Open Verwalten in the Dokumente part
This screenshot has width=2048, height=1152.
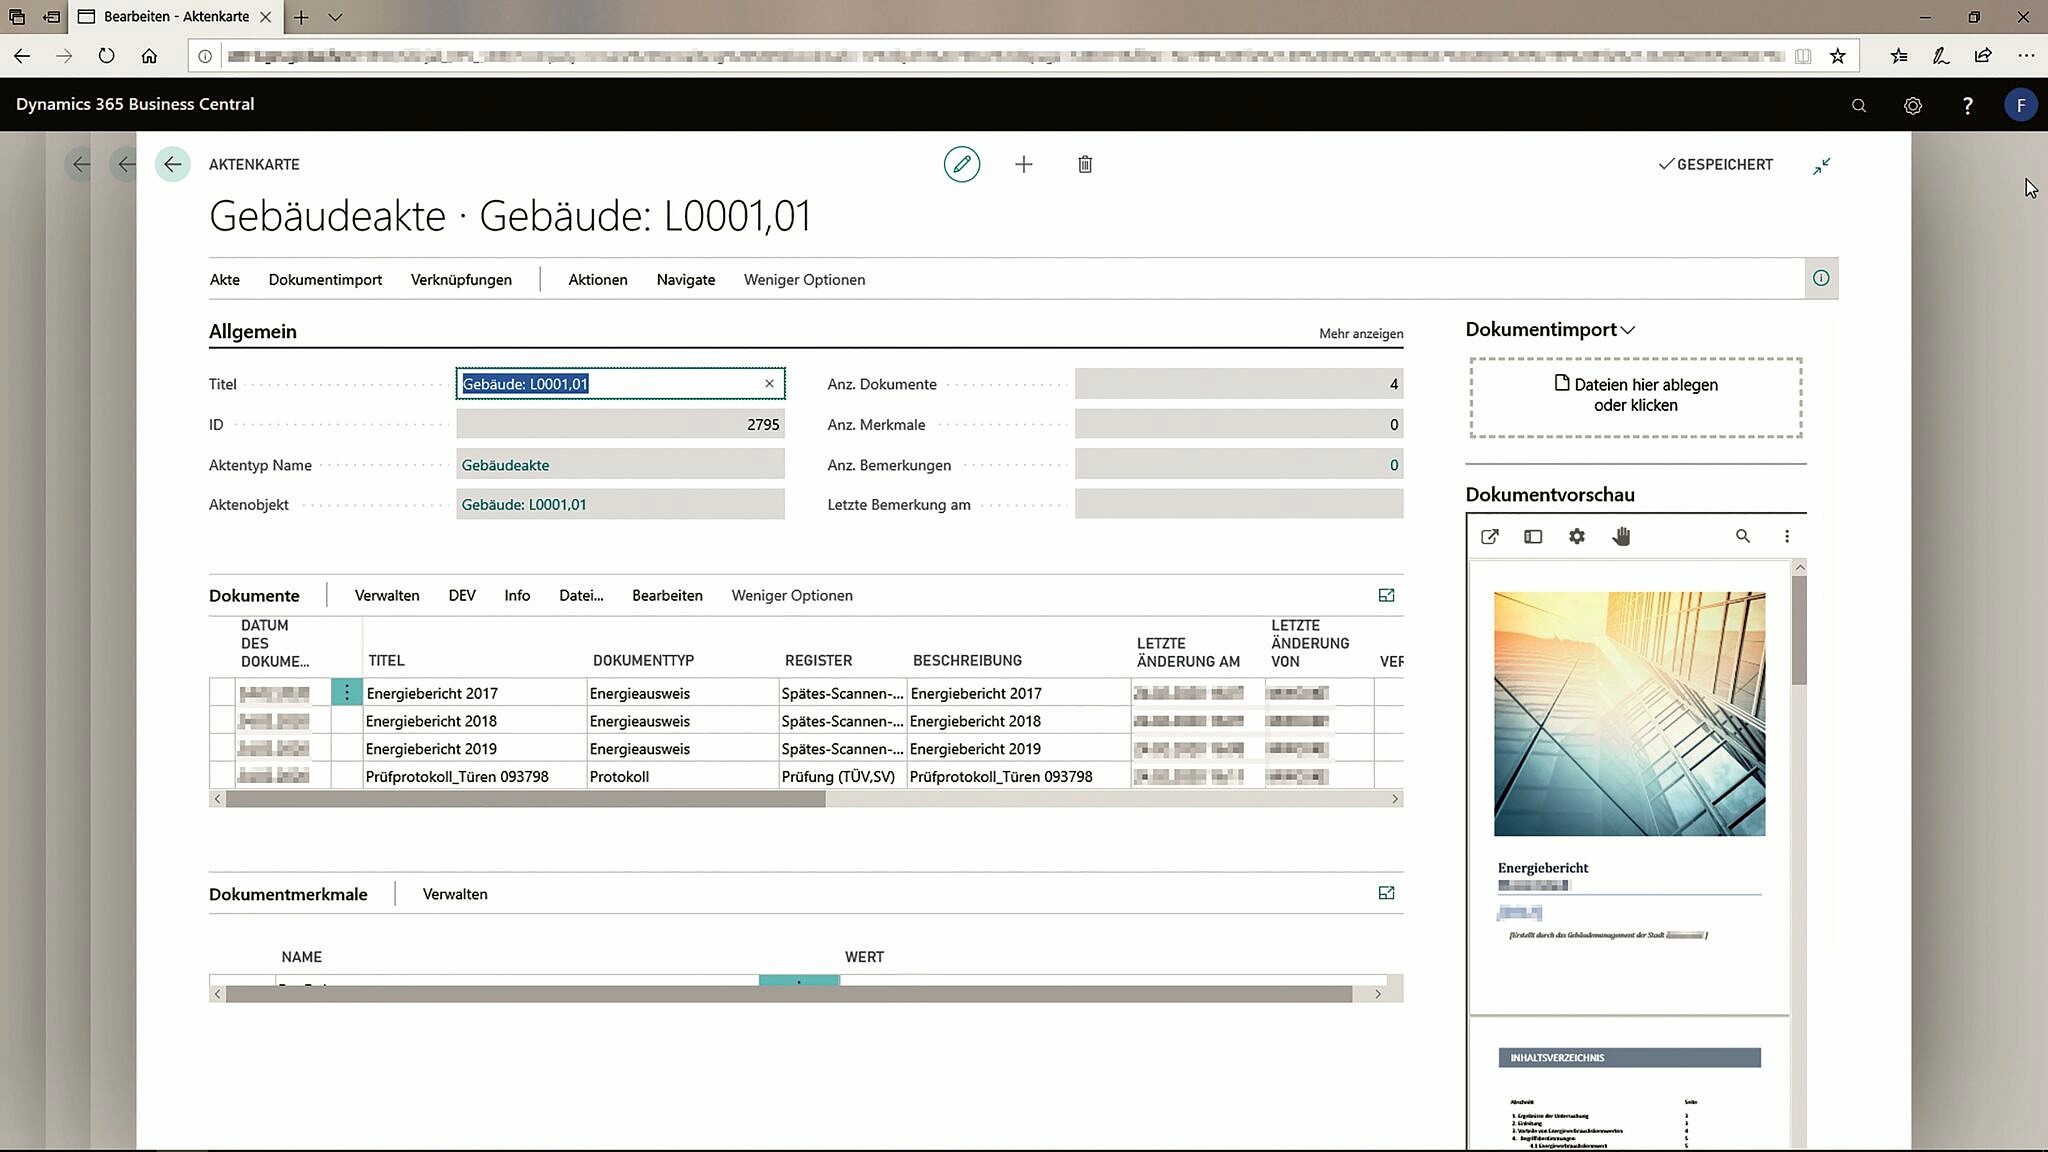tap(387, 596)
